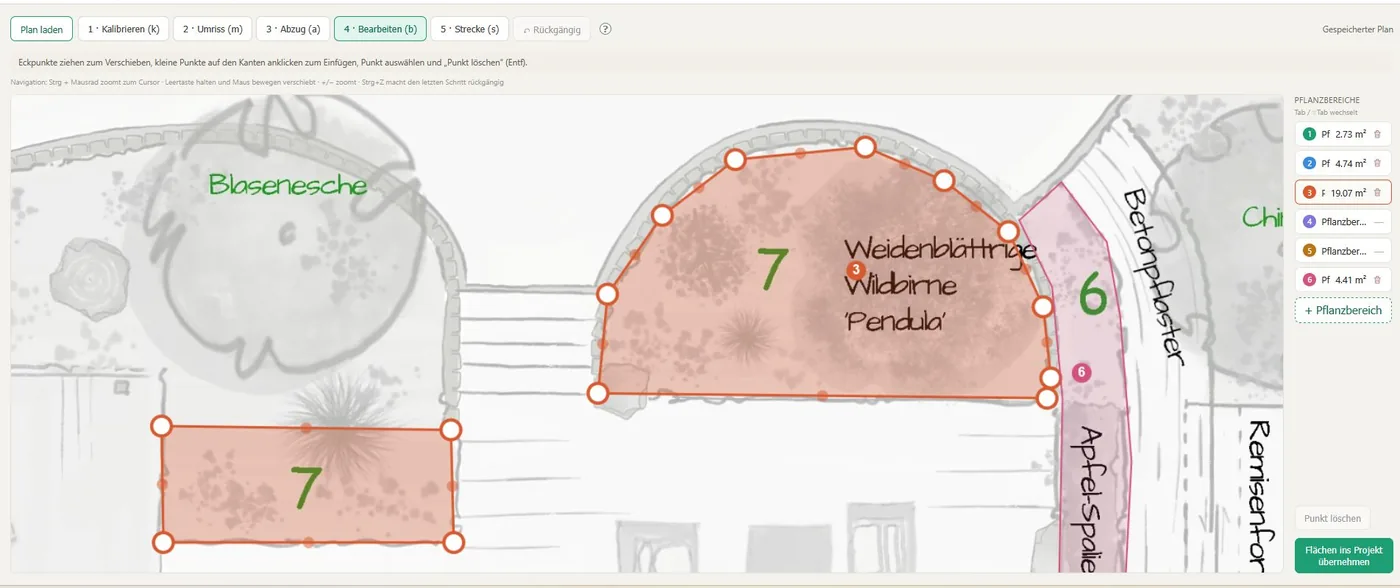Screen dimensions: 1400x588
Task: Select the orange rectangle's bottom-right corner handle
Action: point(453,542)
